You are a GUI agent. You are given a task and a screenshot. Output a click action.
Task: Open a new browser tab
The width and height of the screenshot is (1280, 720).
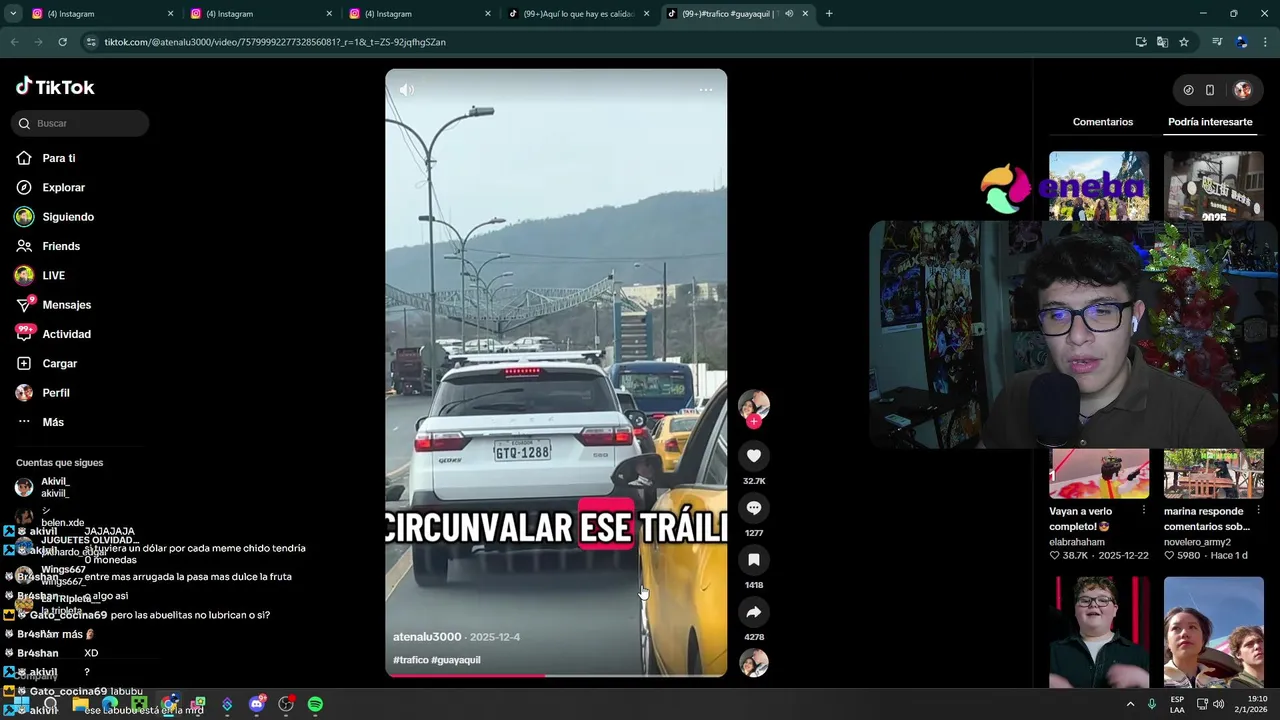pos(829,14)
